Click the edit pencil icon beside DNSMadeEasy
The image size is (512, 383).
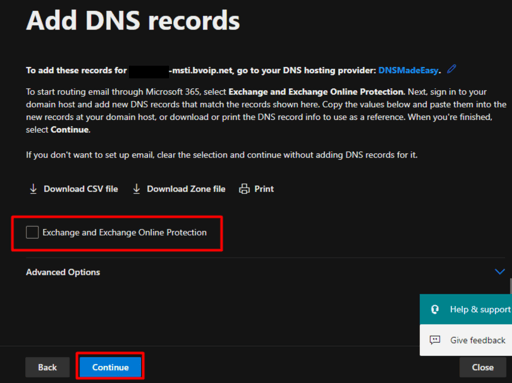click(x=452, y=69)
